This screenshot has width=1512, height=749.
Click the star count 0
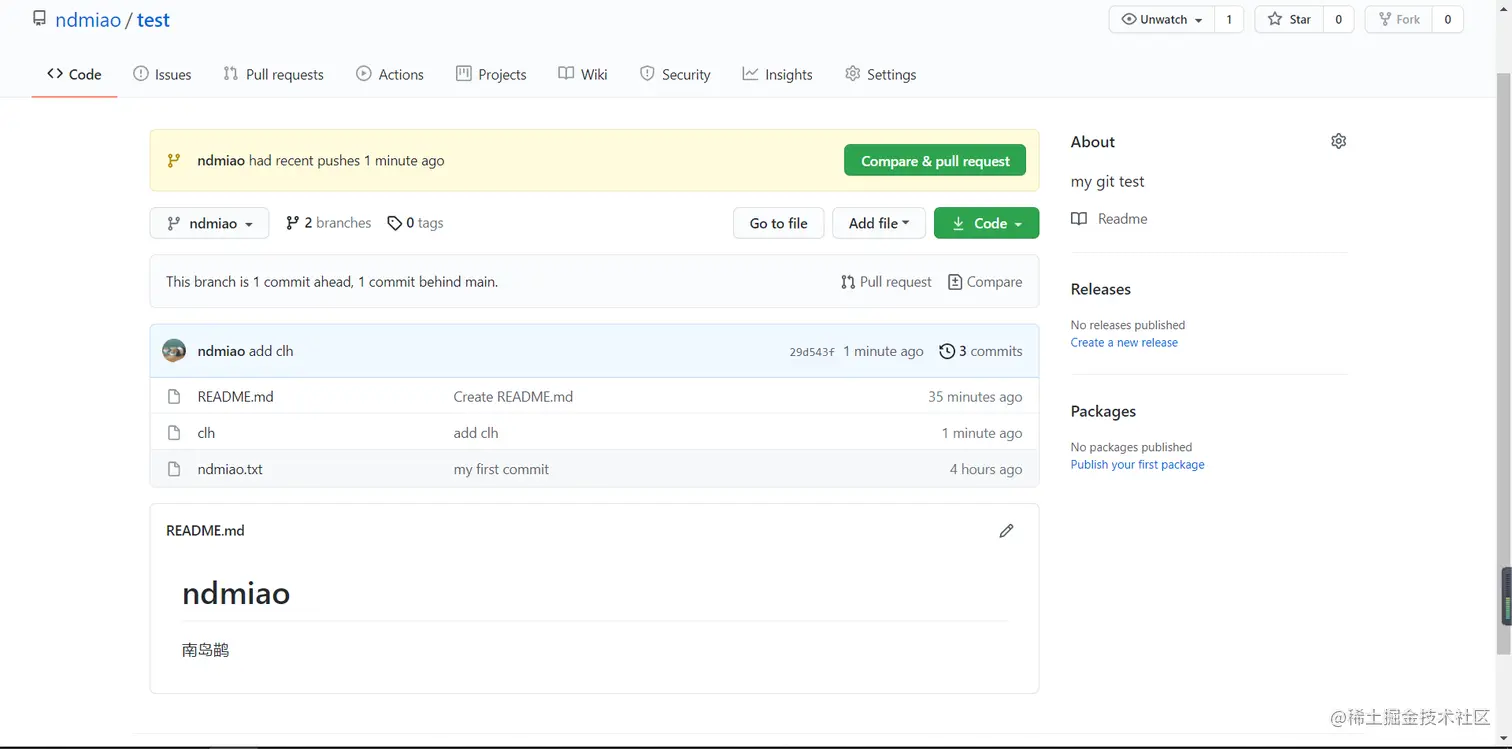click(x=1339, y=19)
